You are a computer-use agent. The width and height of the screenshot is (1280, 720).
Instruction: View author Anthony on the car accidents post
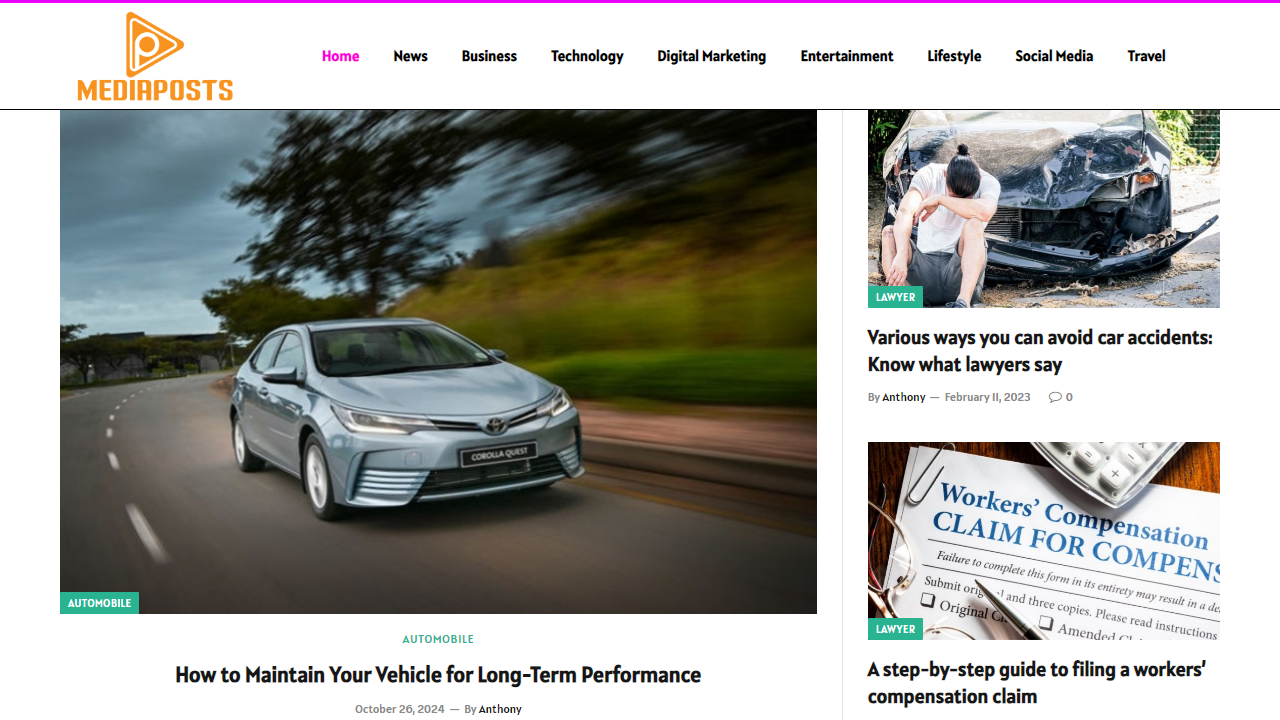[904, 397]
